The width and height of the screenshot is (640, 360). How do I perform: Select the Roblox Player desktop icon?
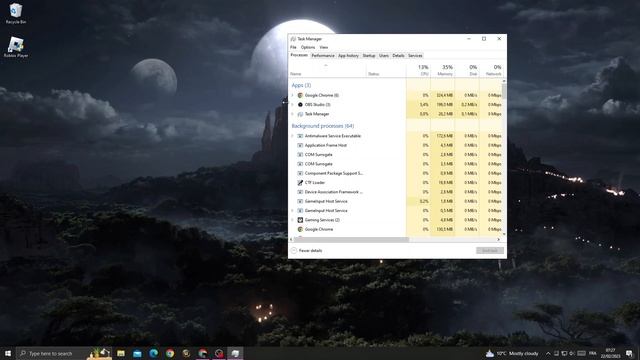16,47
